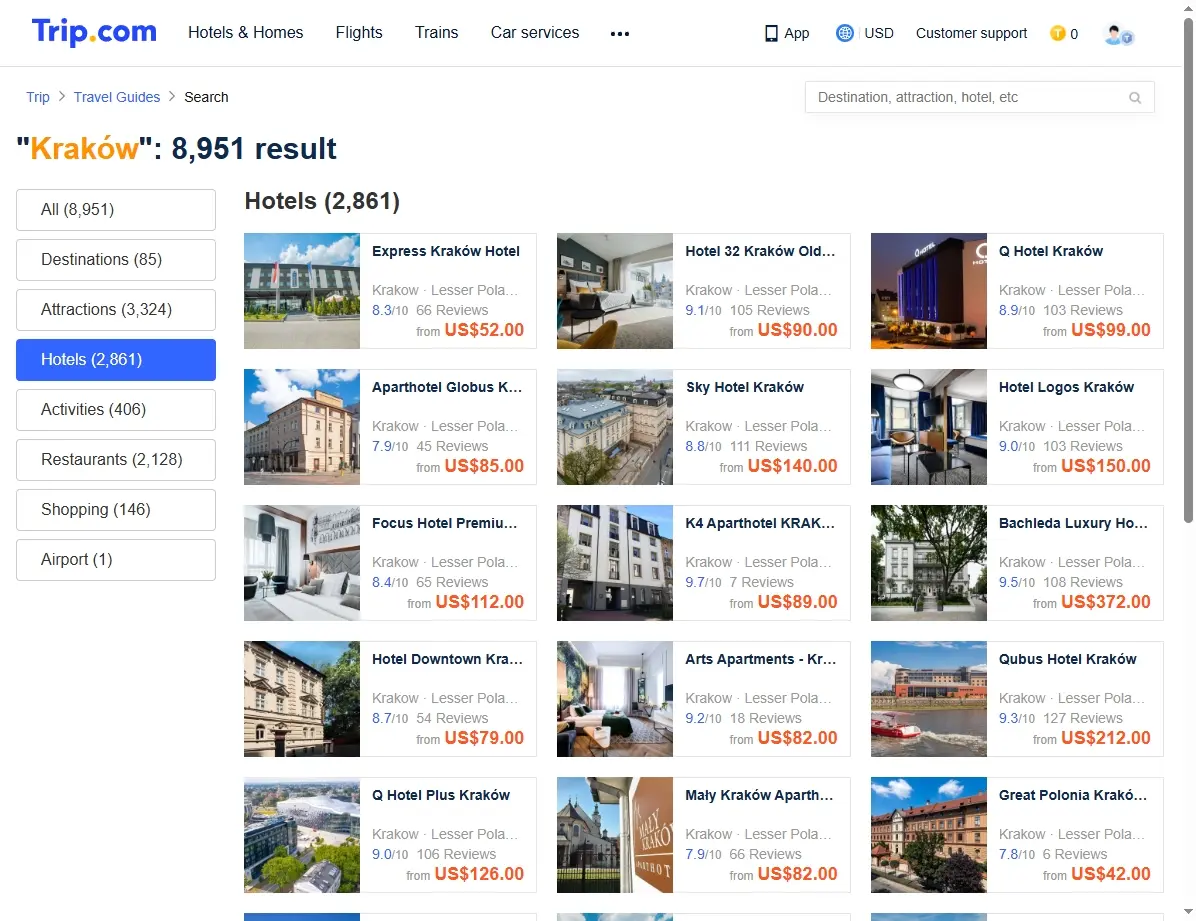The width and height of the screenshot is (1196, 921).
Task: Click the US$372.00 price
Action: pyautogui.click(x=1105, y=602)
